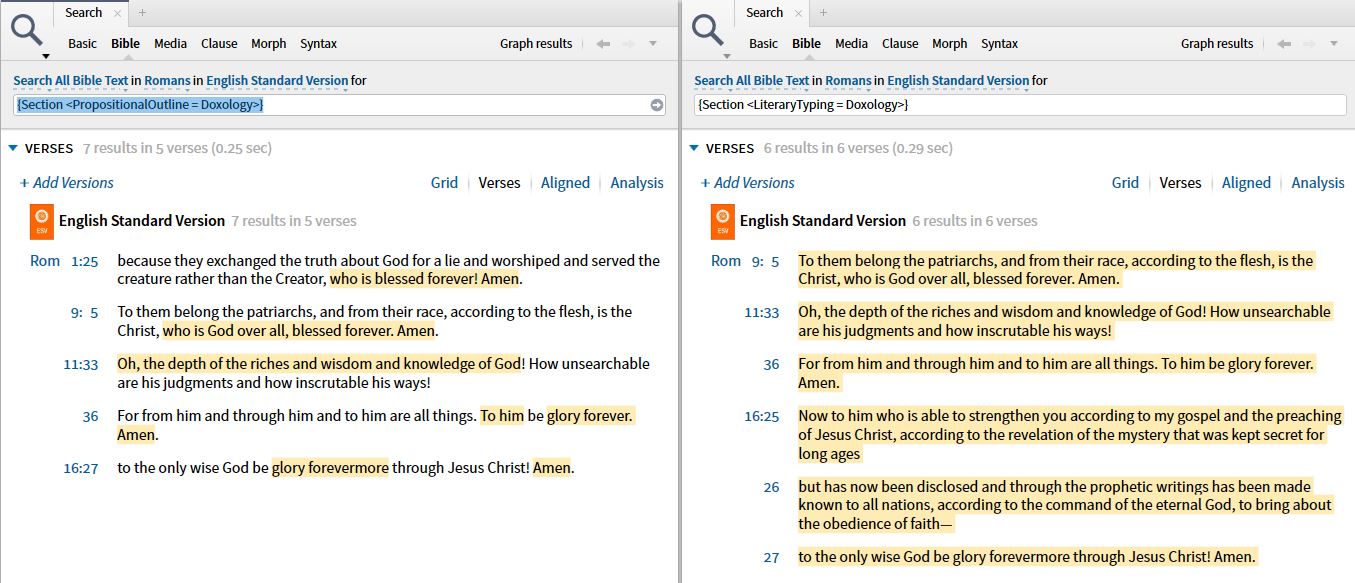Viewport: 1355px width, 583px height.
Task: Click 'English Standard Version' heading in left results
Action: [142, 221]
